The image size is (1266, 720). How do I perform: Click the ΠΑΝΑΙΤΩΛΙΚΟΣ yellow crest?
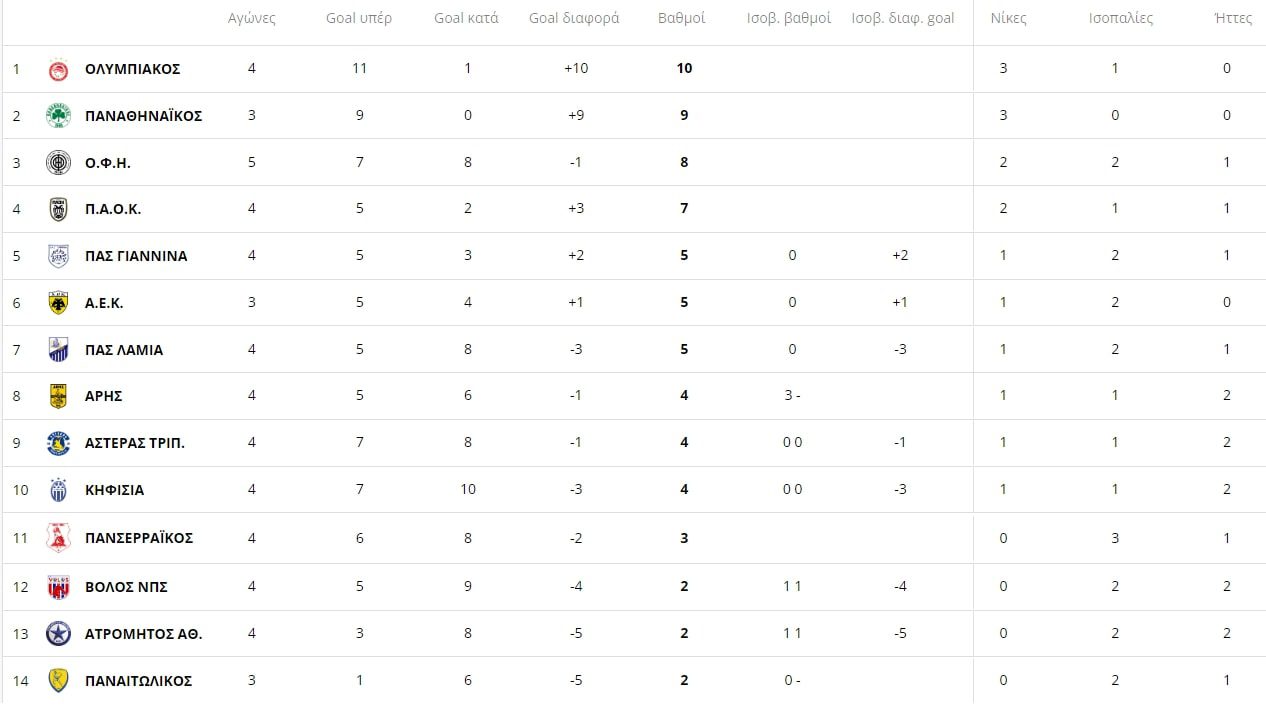click(x=59, y=681)
